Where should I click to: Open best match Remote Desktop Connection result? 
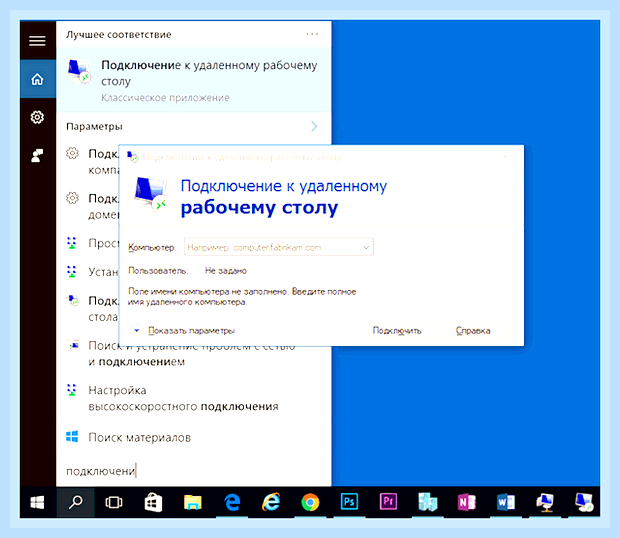coord(194,80)
